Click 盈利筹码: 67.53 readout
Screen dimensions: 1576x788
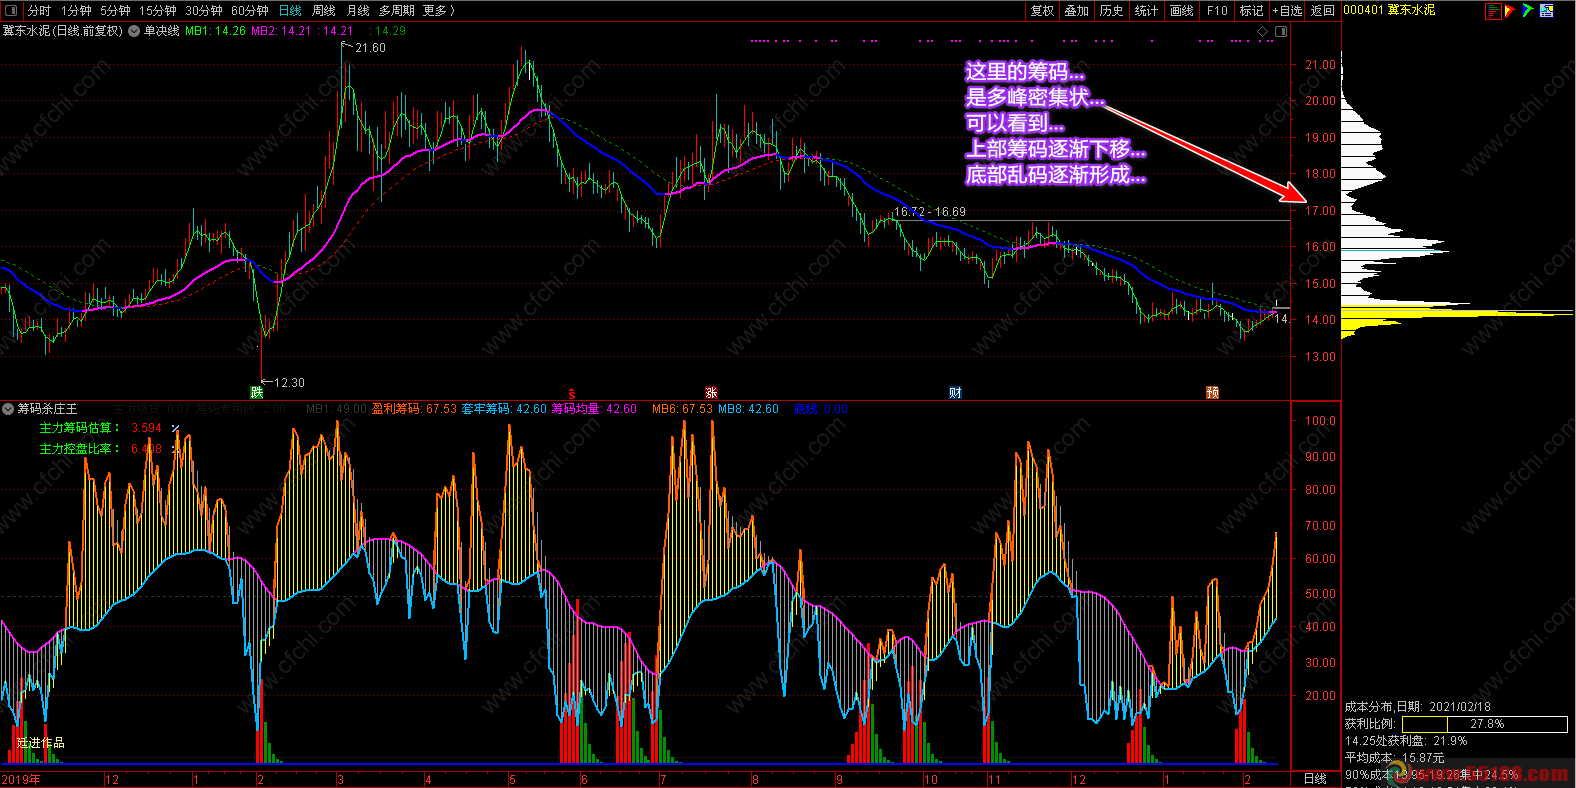[414, 409]
